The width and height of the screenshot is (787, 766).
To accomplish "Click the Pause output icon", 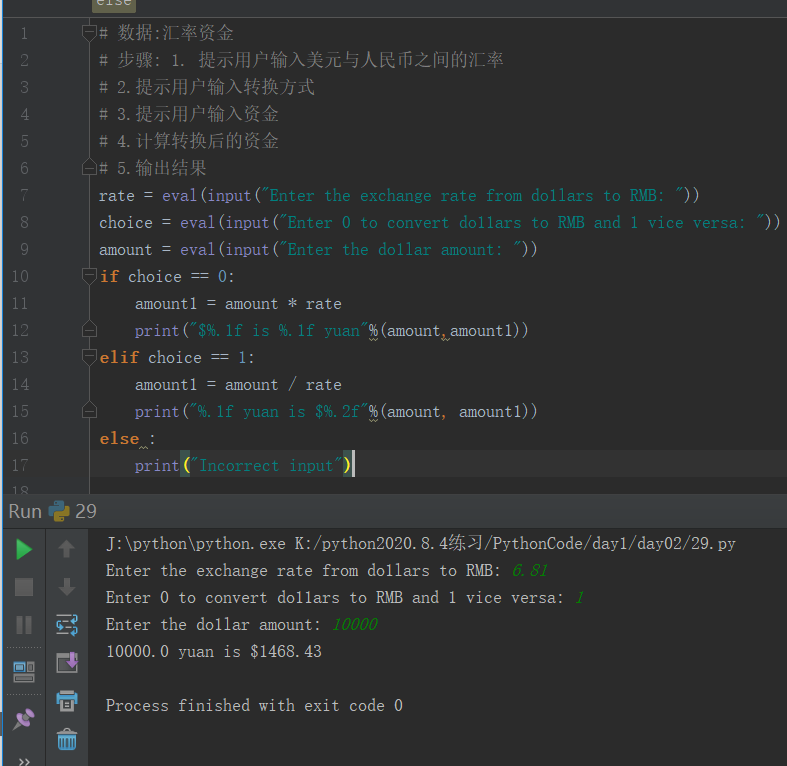I will tap(24, 625).
